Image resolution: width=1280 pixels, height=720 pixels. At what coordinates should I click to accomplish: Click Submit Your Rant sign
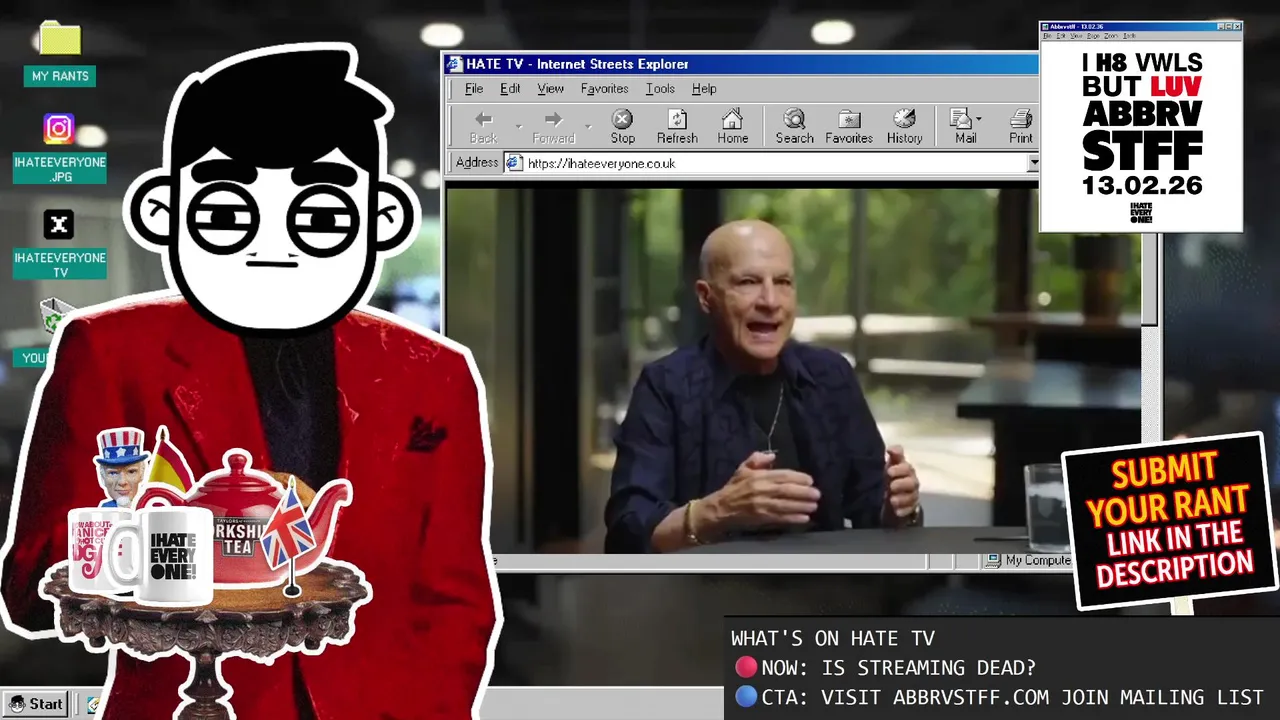click(1169, 522)
